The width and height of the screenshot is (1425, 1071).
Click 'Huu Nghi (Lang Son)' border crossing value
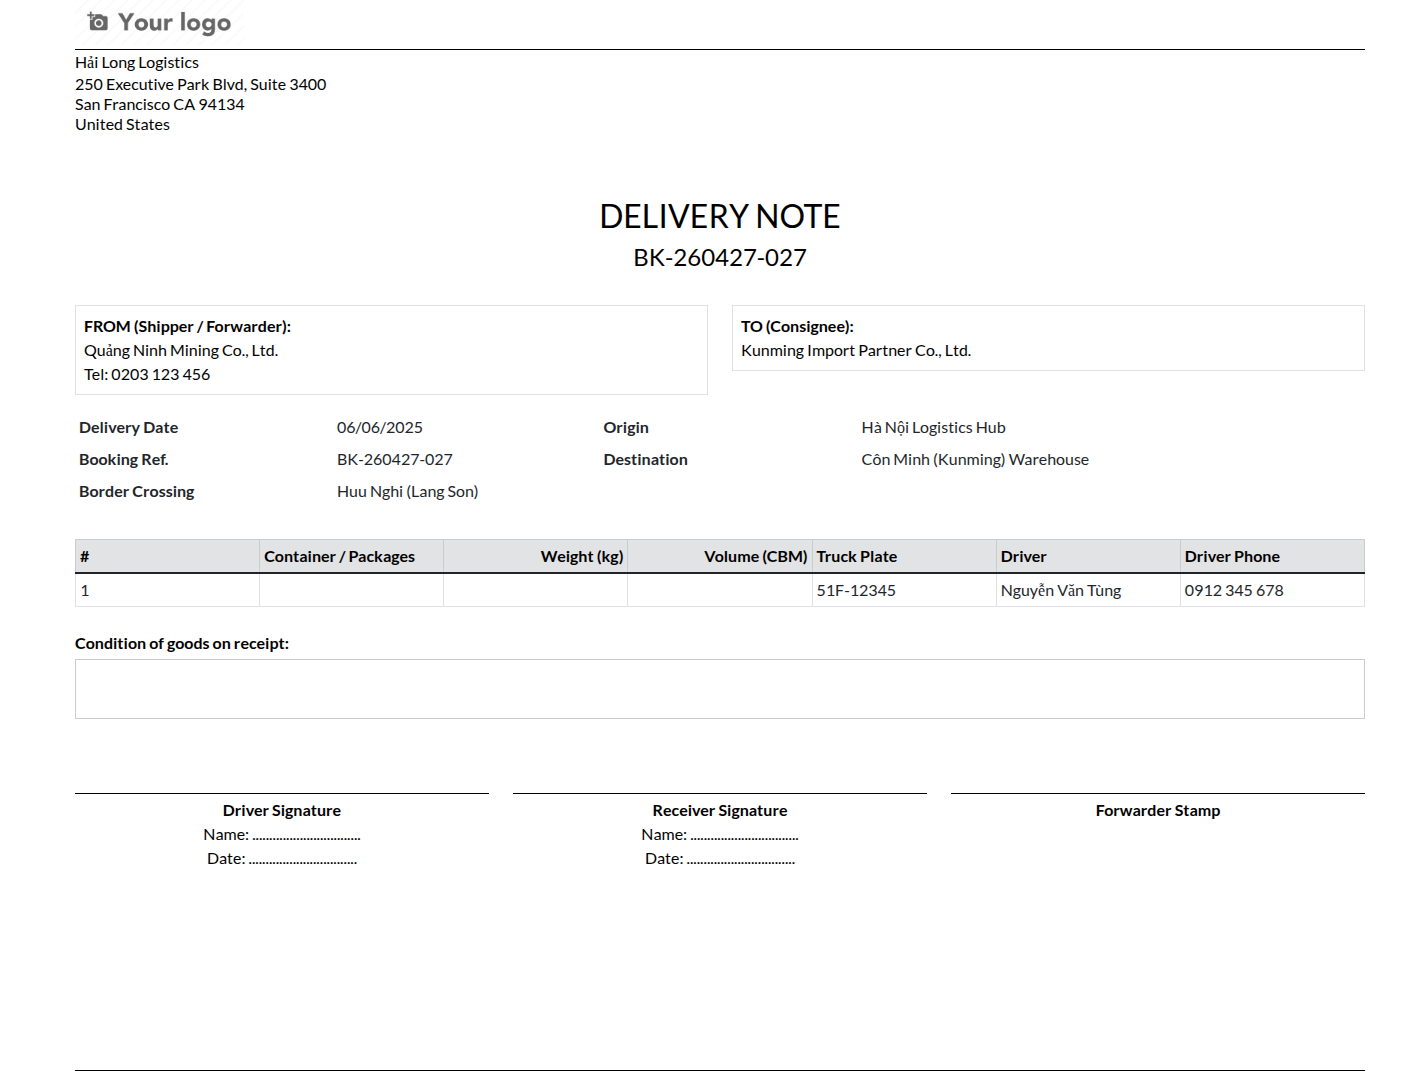pos(408,491)
